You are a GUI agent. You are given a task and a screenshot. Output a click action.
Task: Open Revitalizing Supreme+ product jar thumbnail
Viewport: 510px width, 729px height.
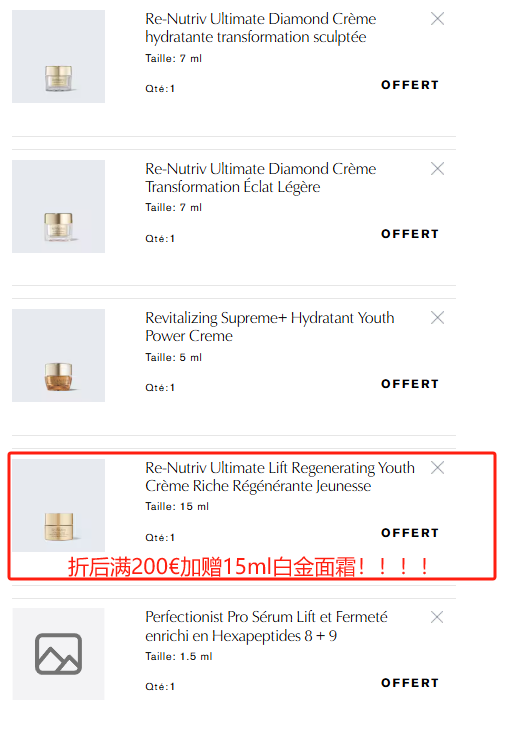coord(59,355)
